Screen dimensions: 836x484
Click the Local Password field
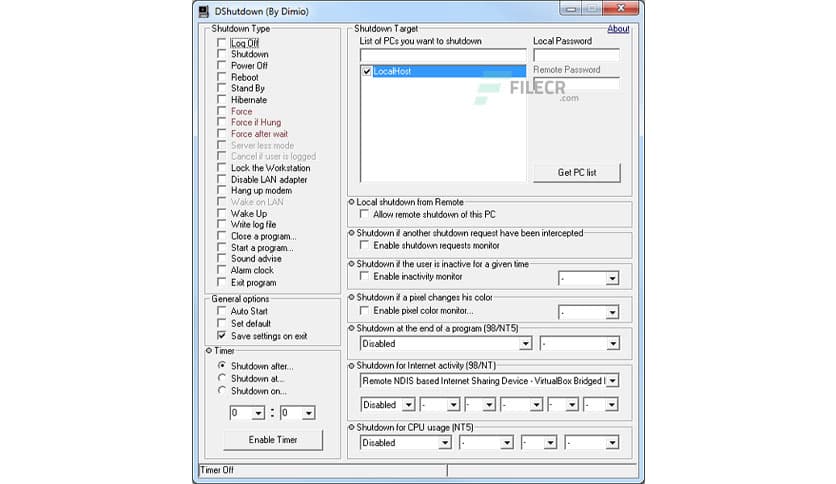coord(576,55)
